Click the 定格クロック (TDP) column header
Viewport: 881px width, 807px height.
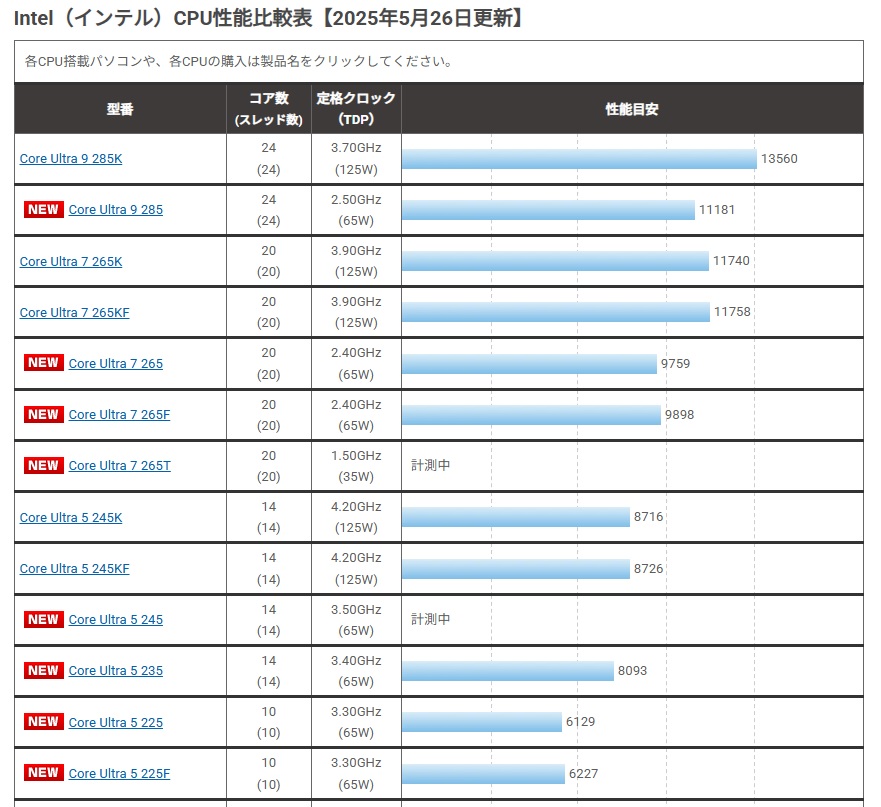tap(356, 108)
